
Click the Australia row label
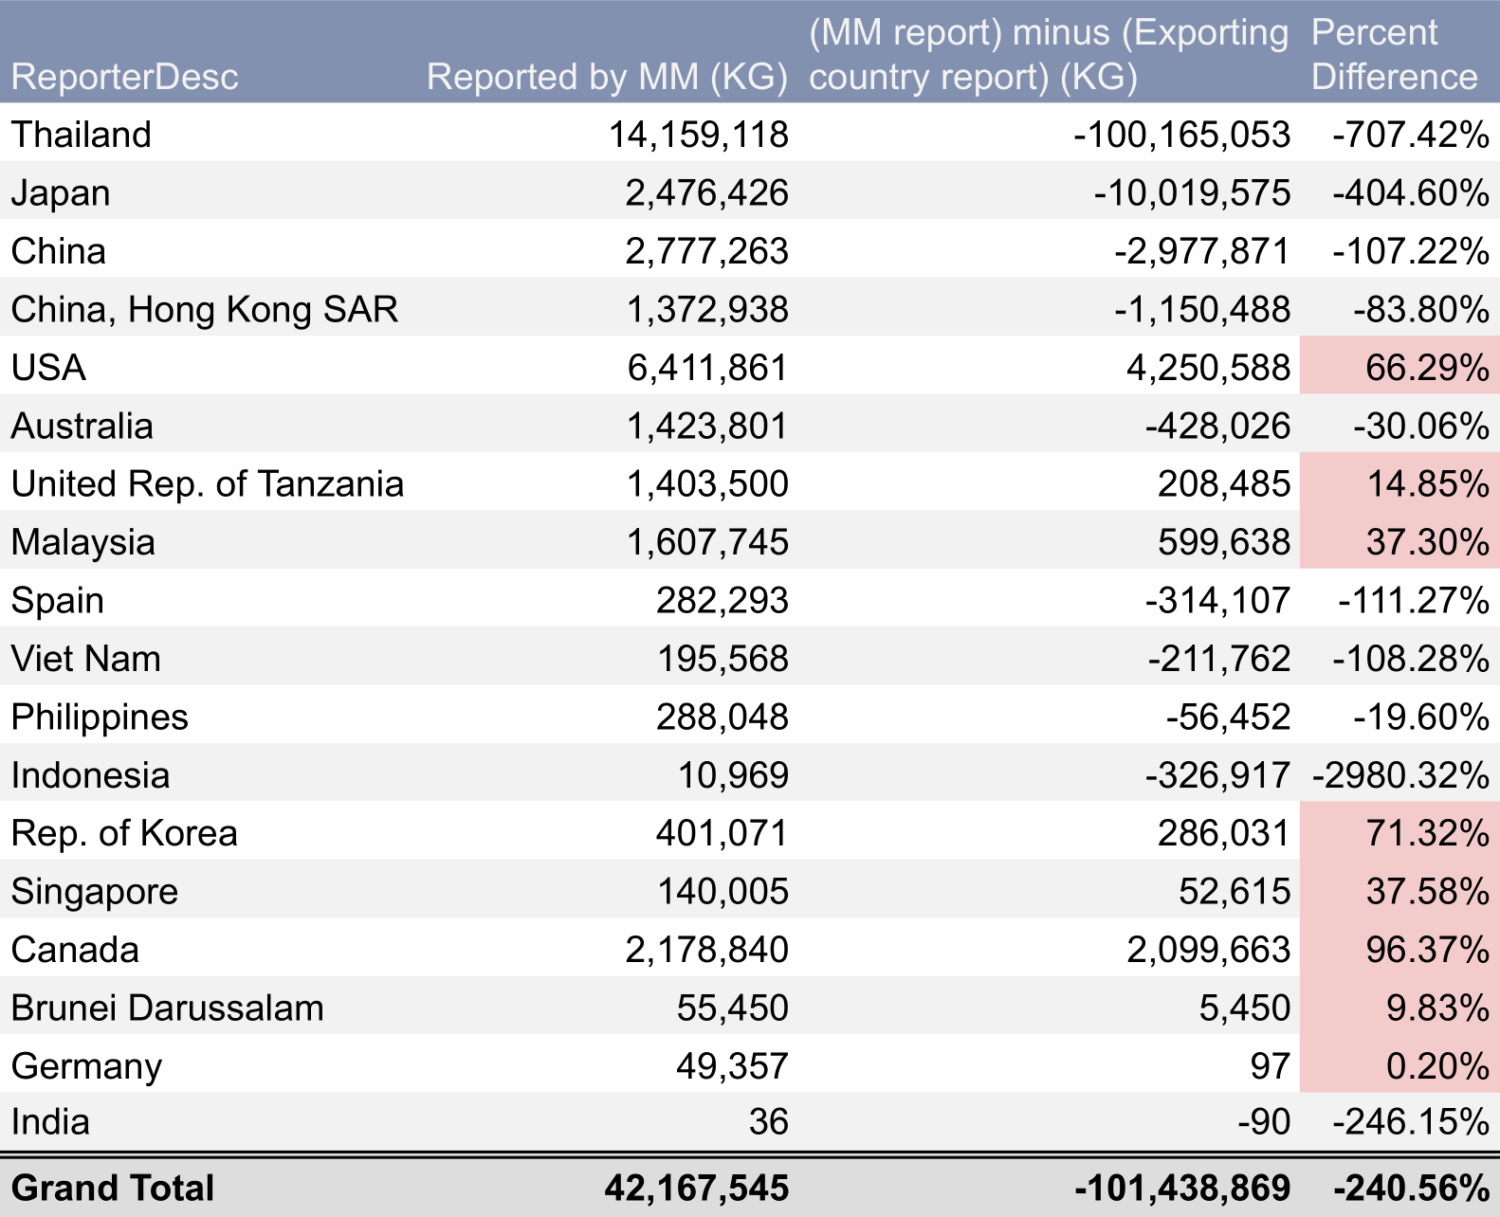[82, 426]
